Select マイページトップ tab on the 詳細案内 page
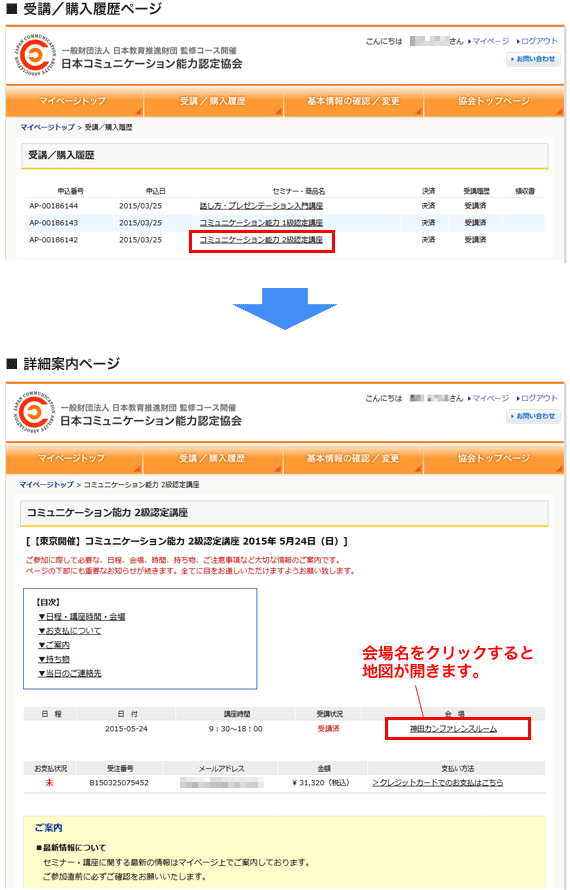Viewport: 570px width, 890px height. point(74,458)
